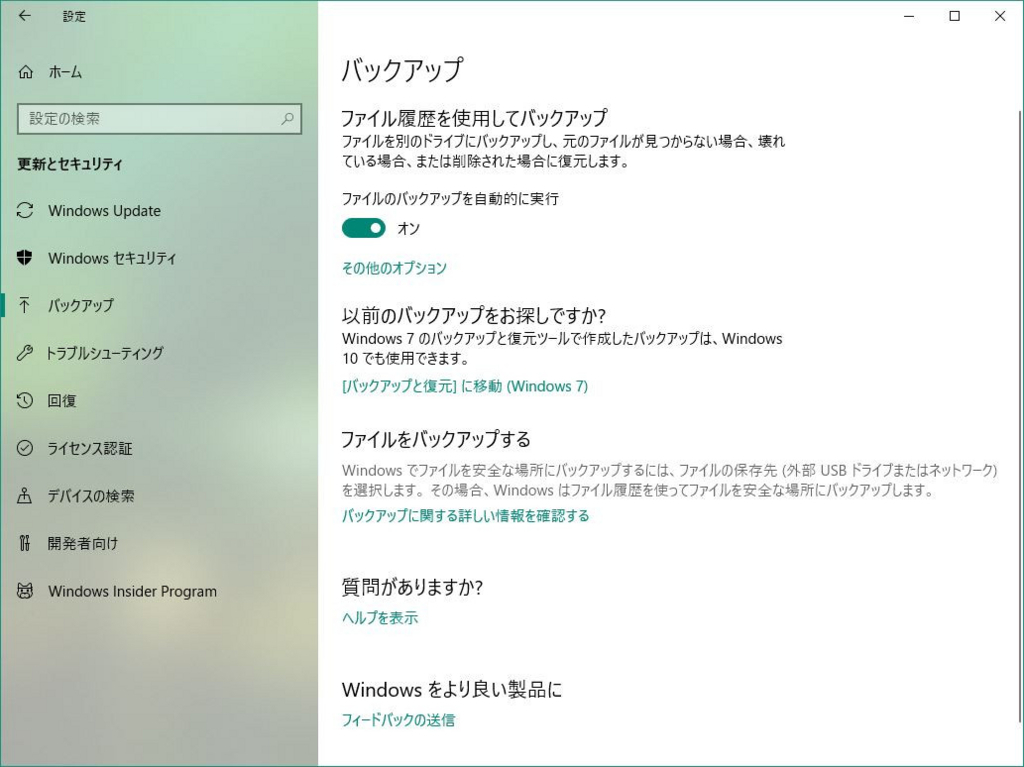Click 更新とセキュリティ section header
Image resolution: width=1024 pixels, height=767 pixels.
70,164
